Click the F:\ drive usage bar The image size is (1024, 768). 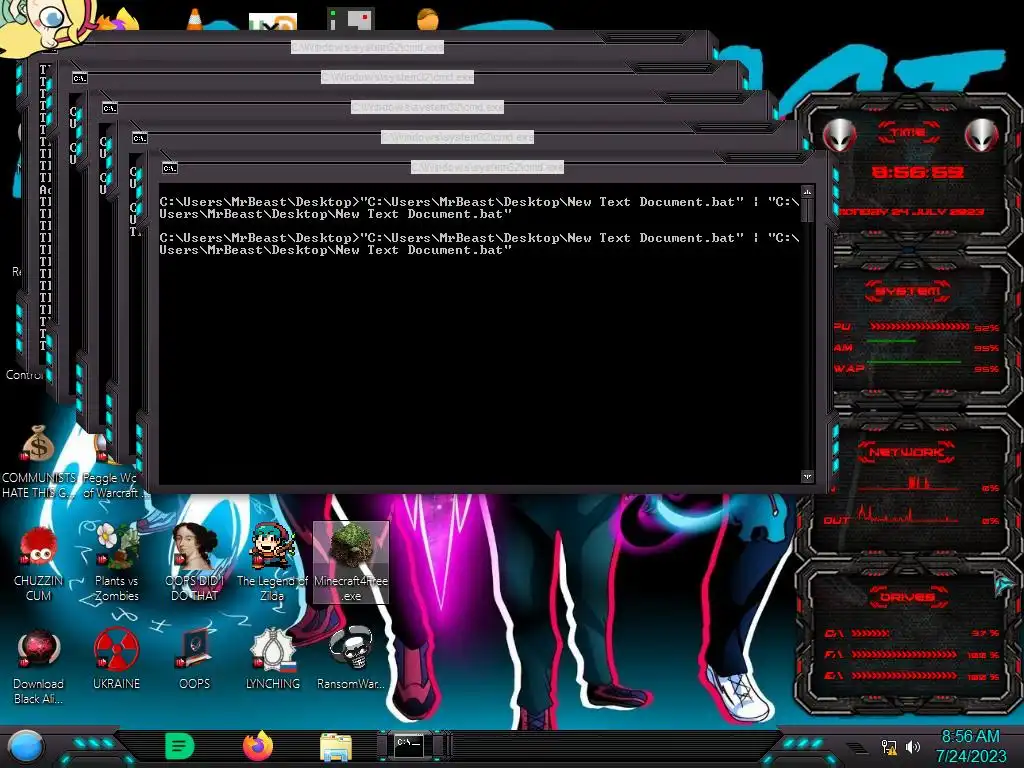click(x=904, y=654)
